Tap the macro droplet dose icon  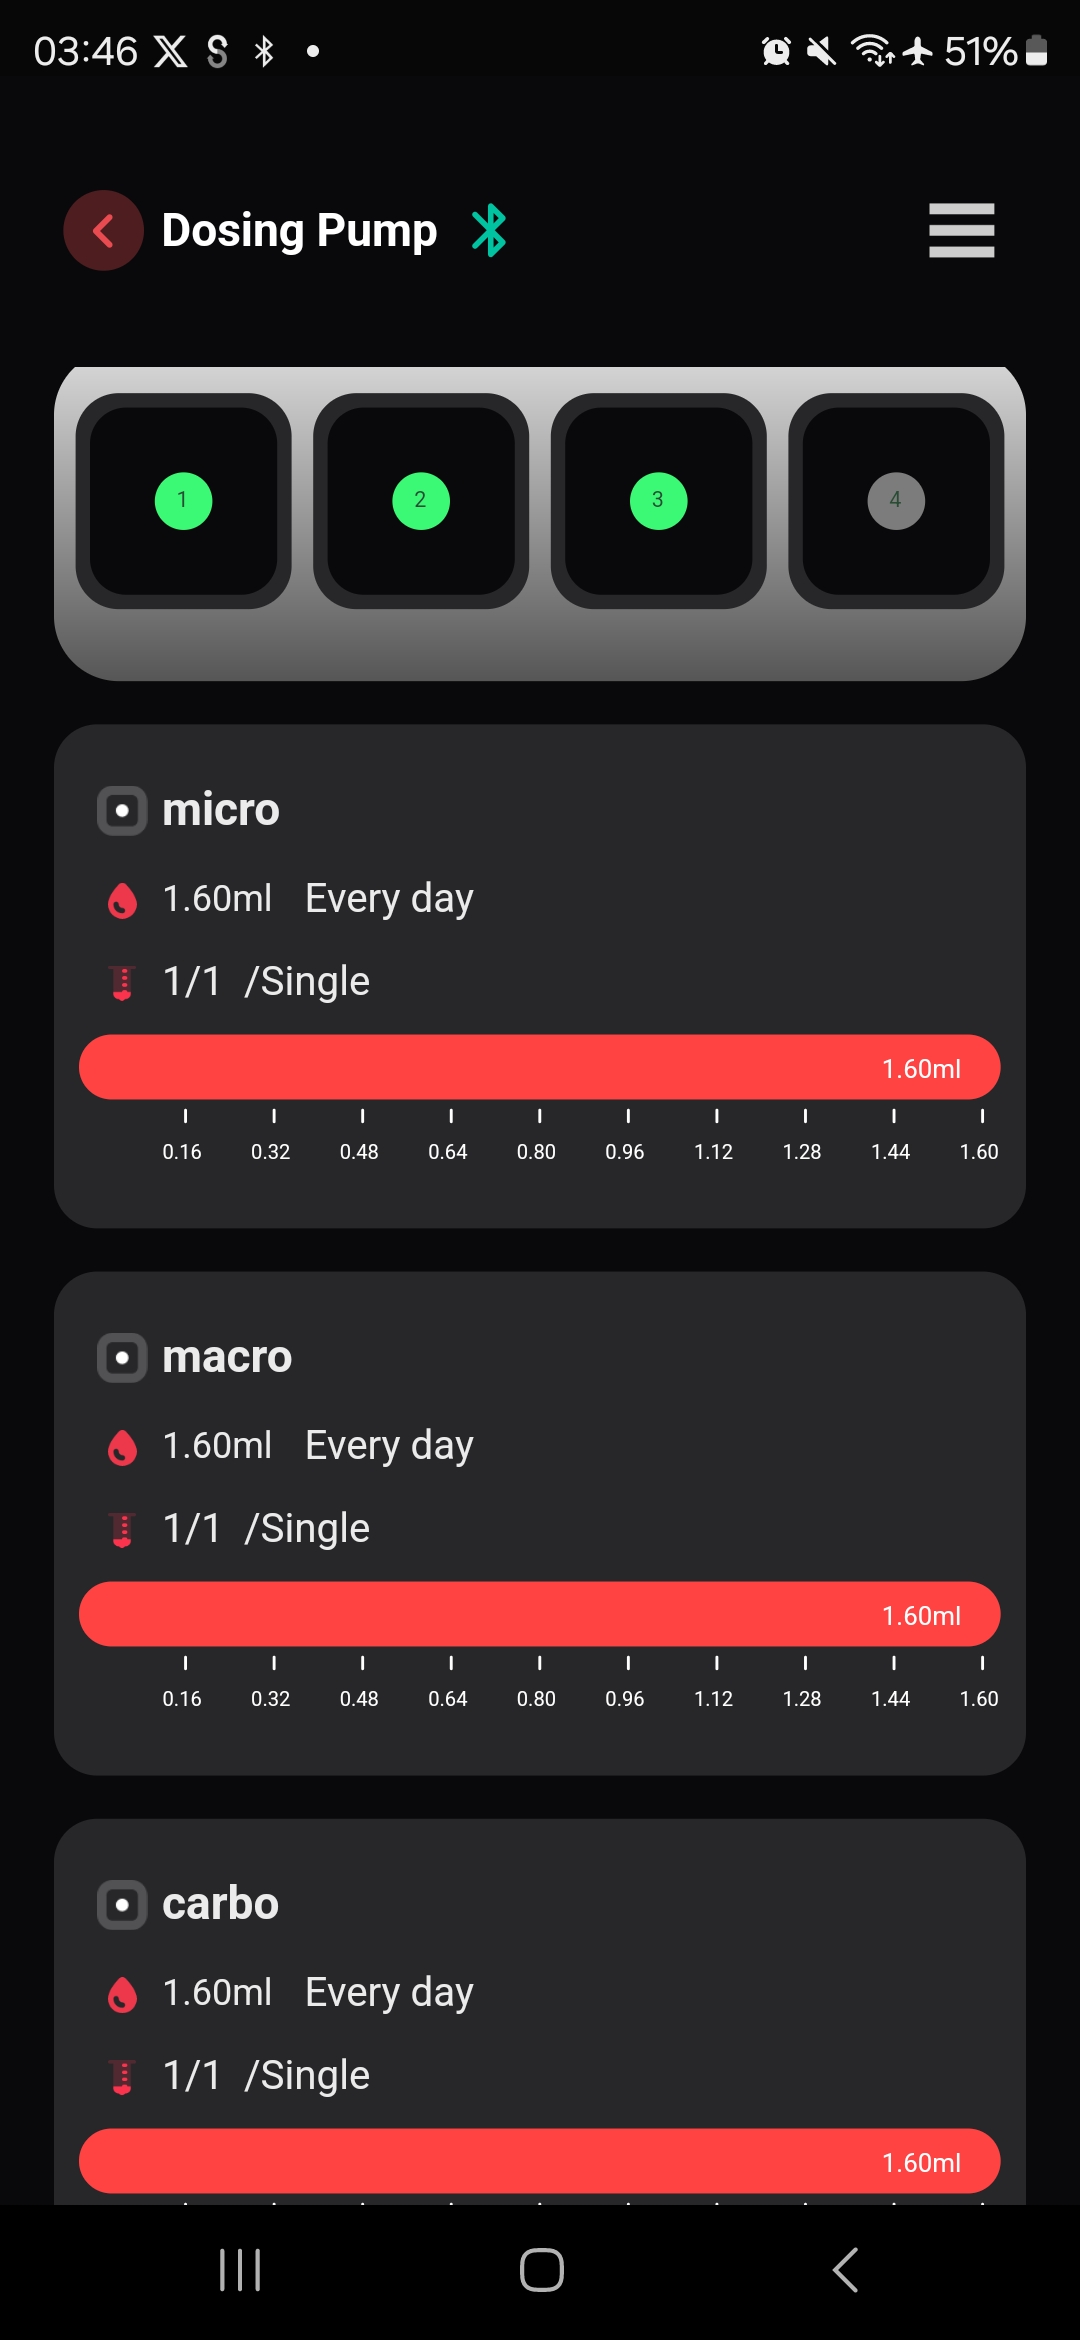(122, 1447)
